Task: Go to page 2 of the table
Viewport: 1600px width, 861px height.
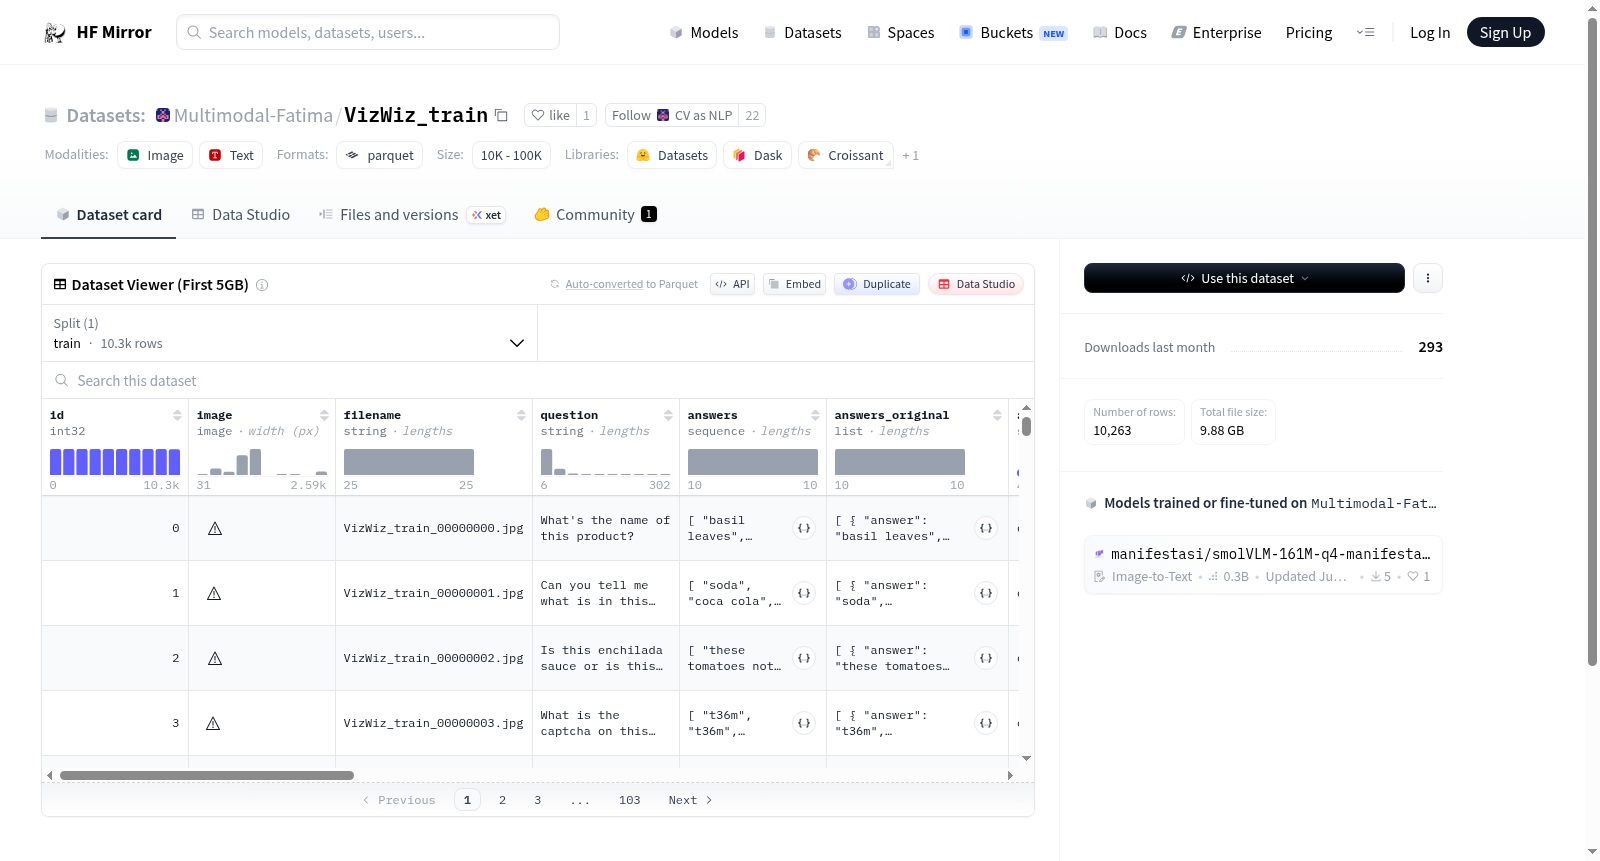Action: tap(503, 801)
